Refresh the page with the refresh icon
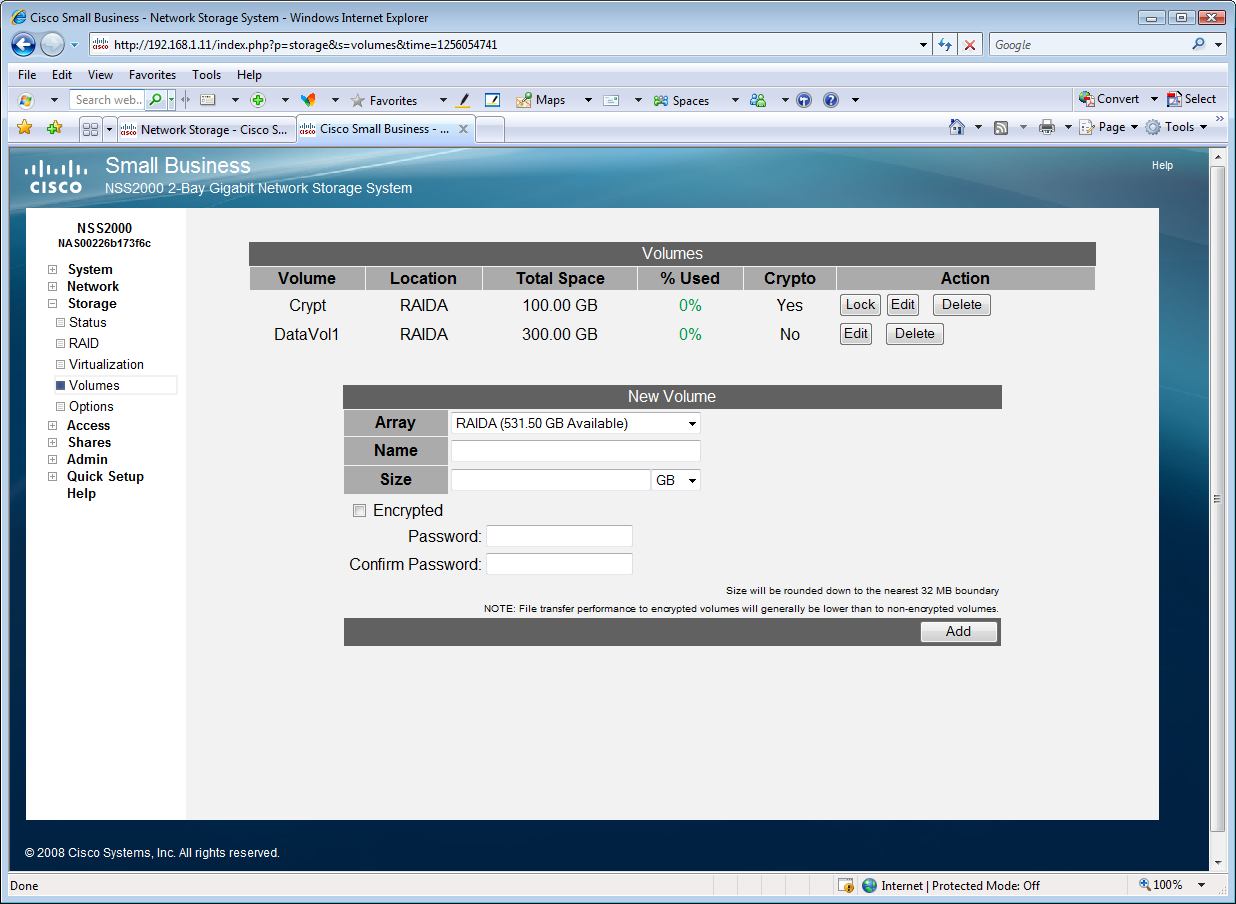This screenshot has height=904, width=1236. point(945,45)
